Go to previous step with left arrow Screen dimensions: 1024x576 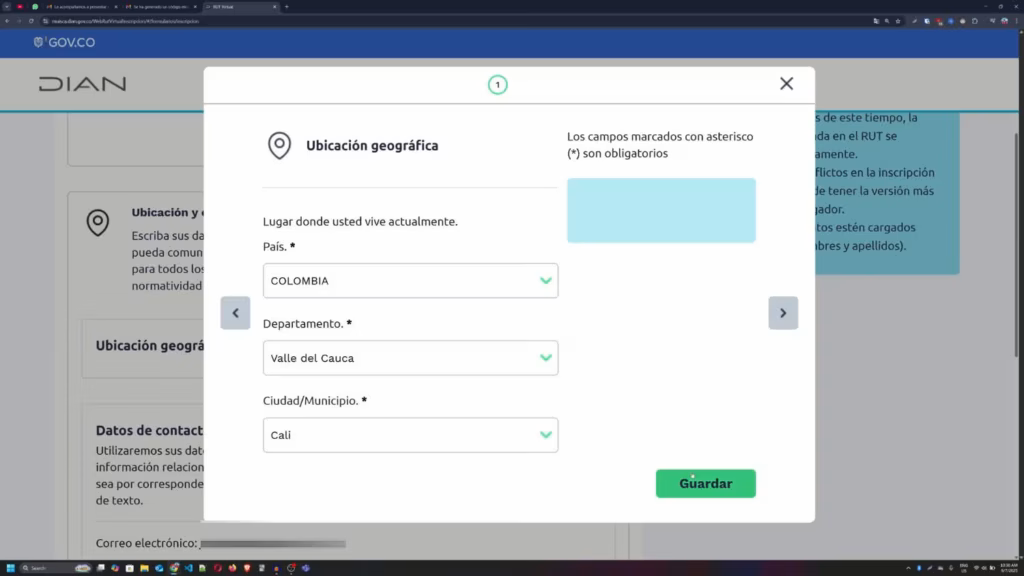coord(235,313)
